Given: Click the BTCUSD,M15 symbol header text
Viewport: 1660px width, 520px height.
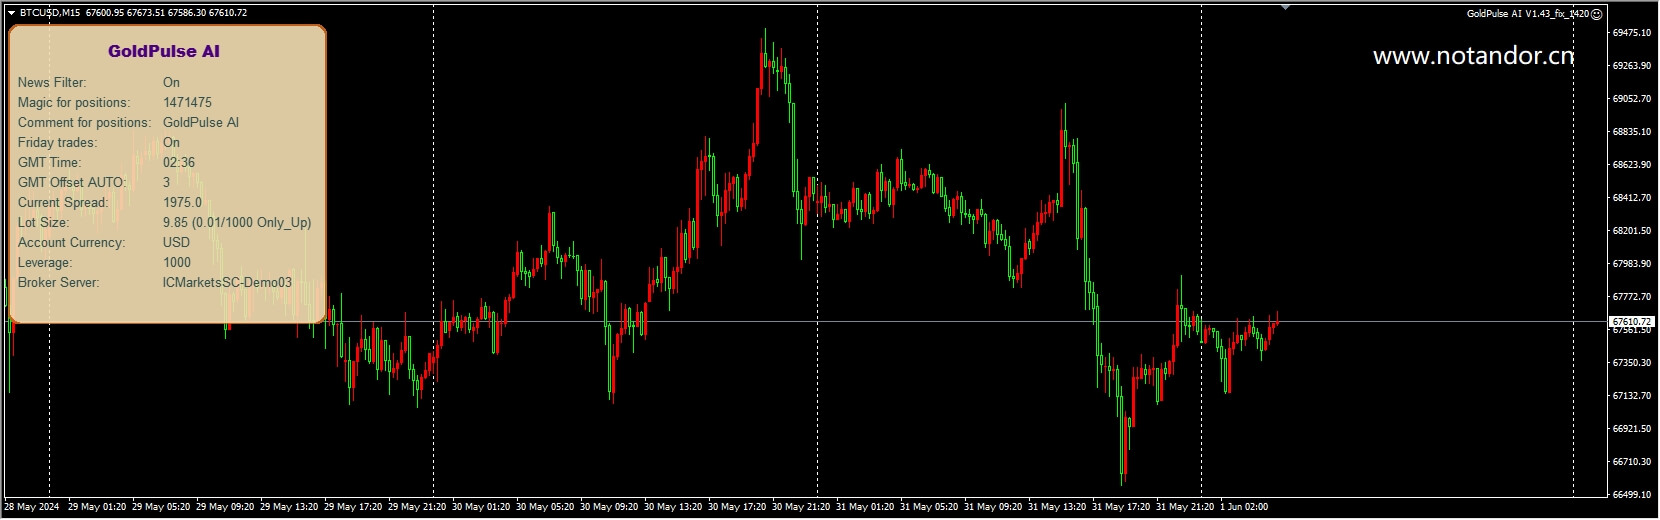Looking at the screenshot, I should 50,13.
